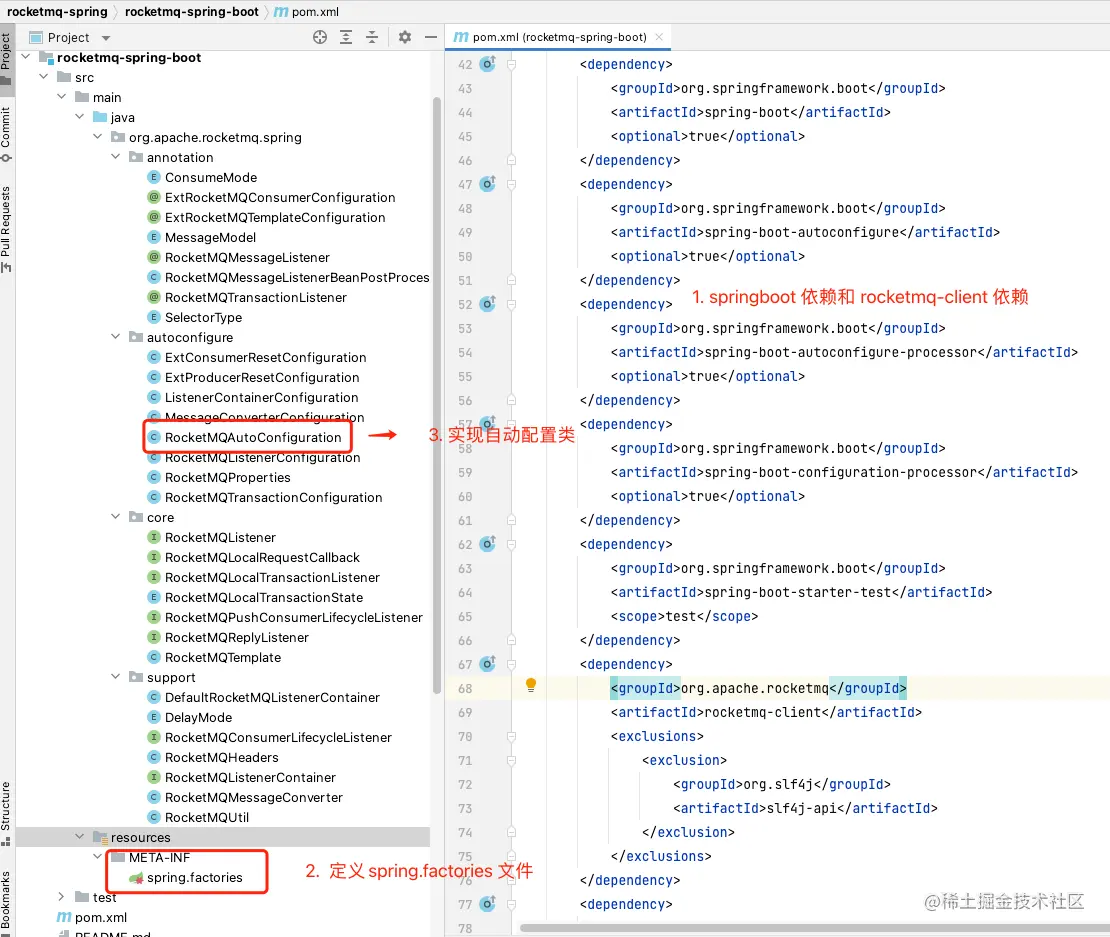Expand the test folder
Screen dimensions: 1110x937
(x=62, y=897)
